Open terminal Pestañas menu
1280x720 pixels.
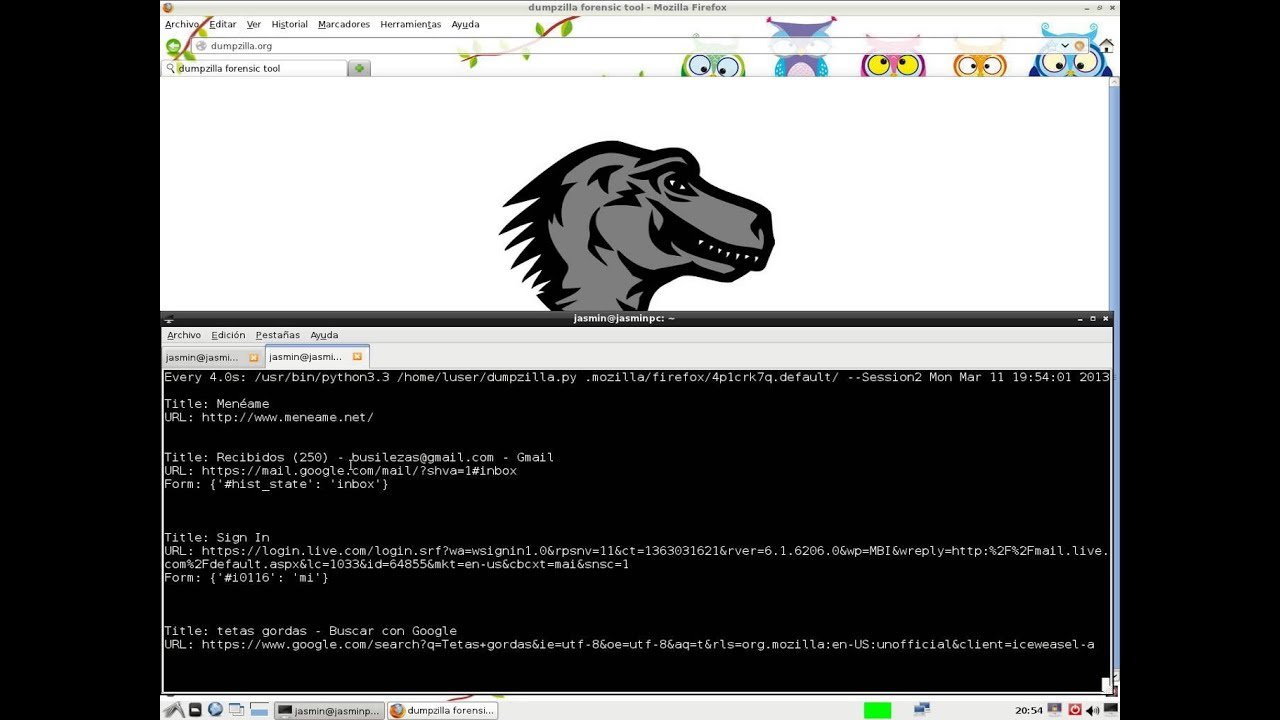(278, 335)
